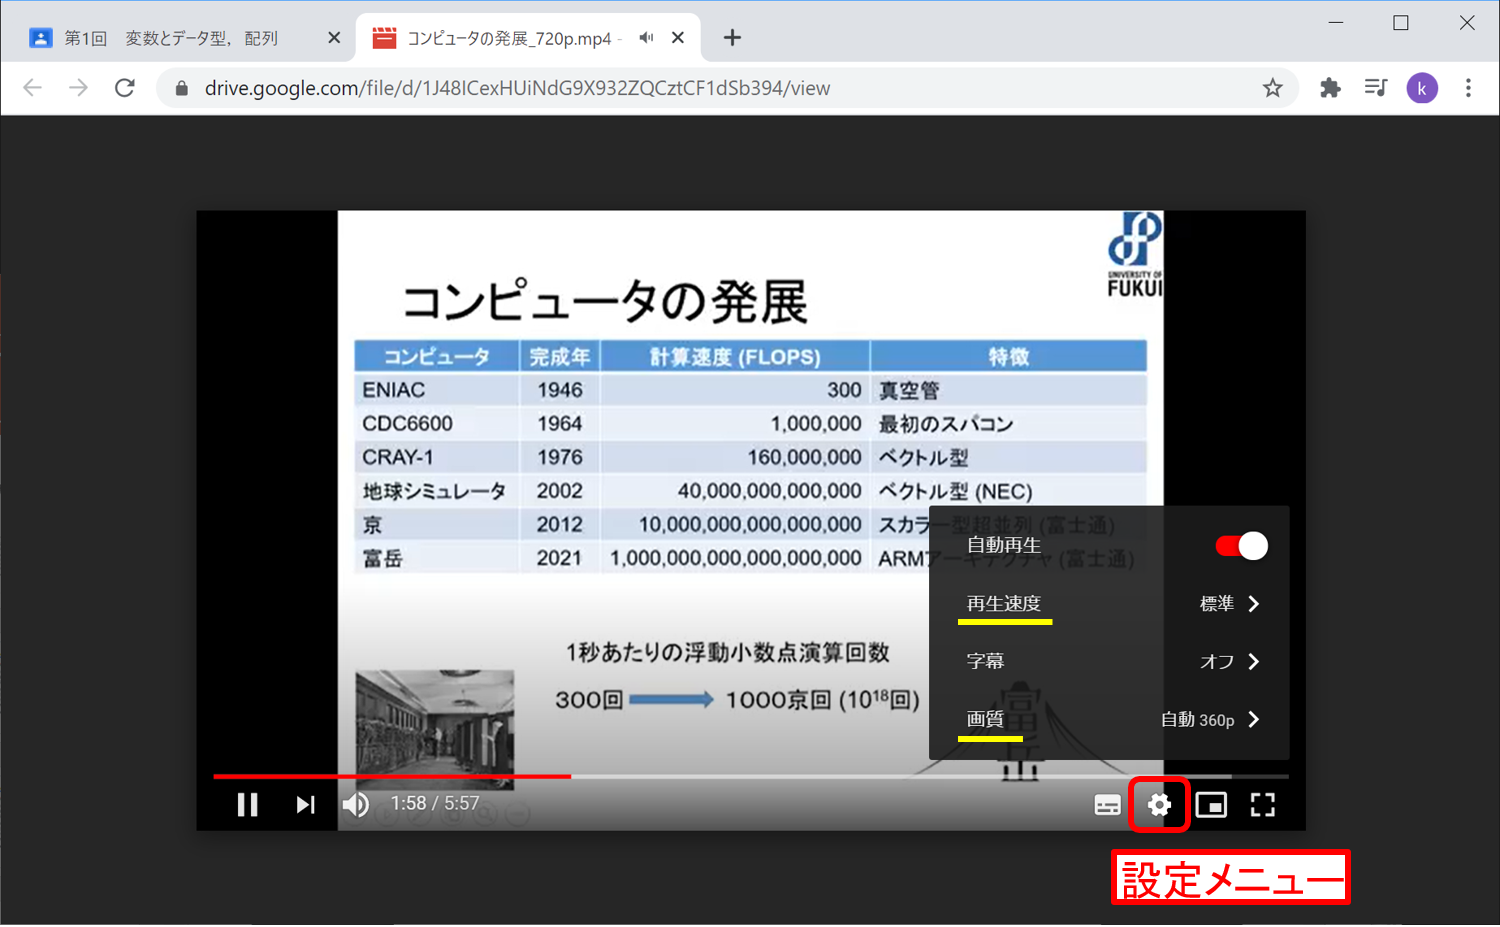Toggle subtitles button in player bar

point(1107,805)
